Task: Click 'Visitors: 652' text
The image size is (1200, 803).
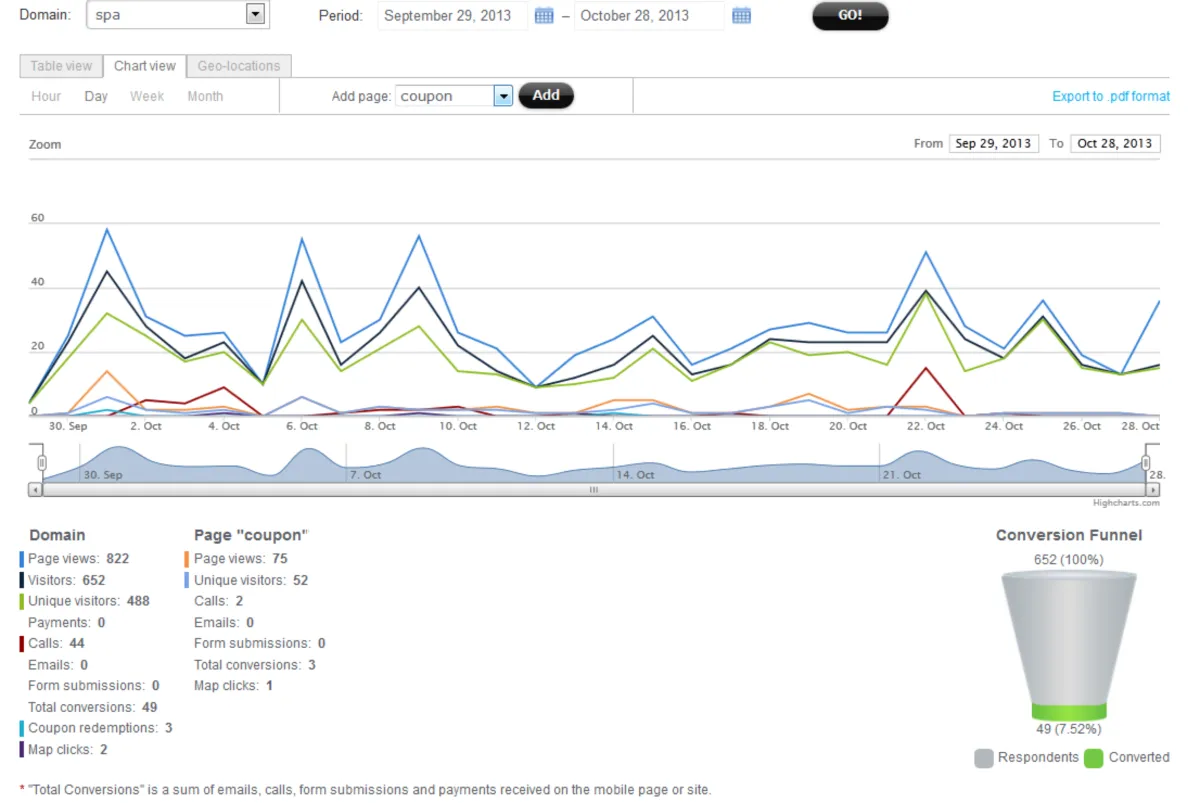Action: (66, 580)
